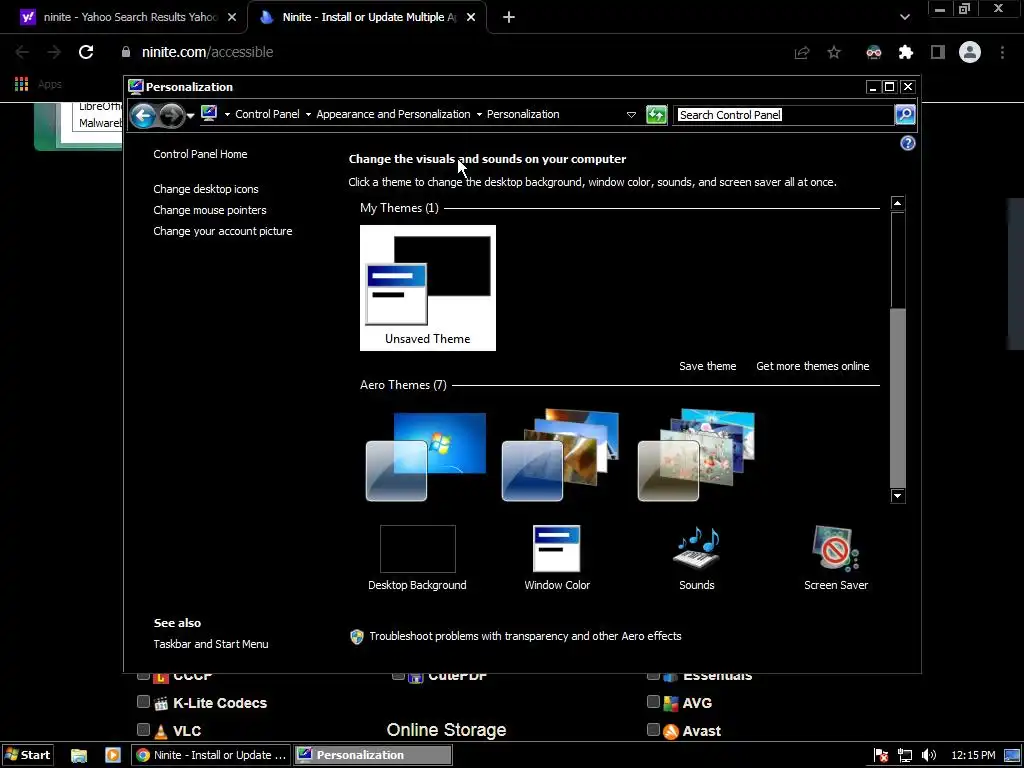1024x768 pixels.
Task: Open a new Chrome tab
Action: tap(509, 18)
